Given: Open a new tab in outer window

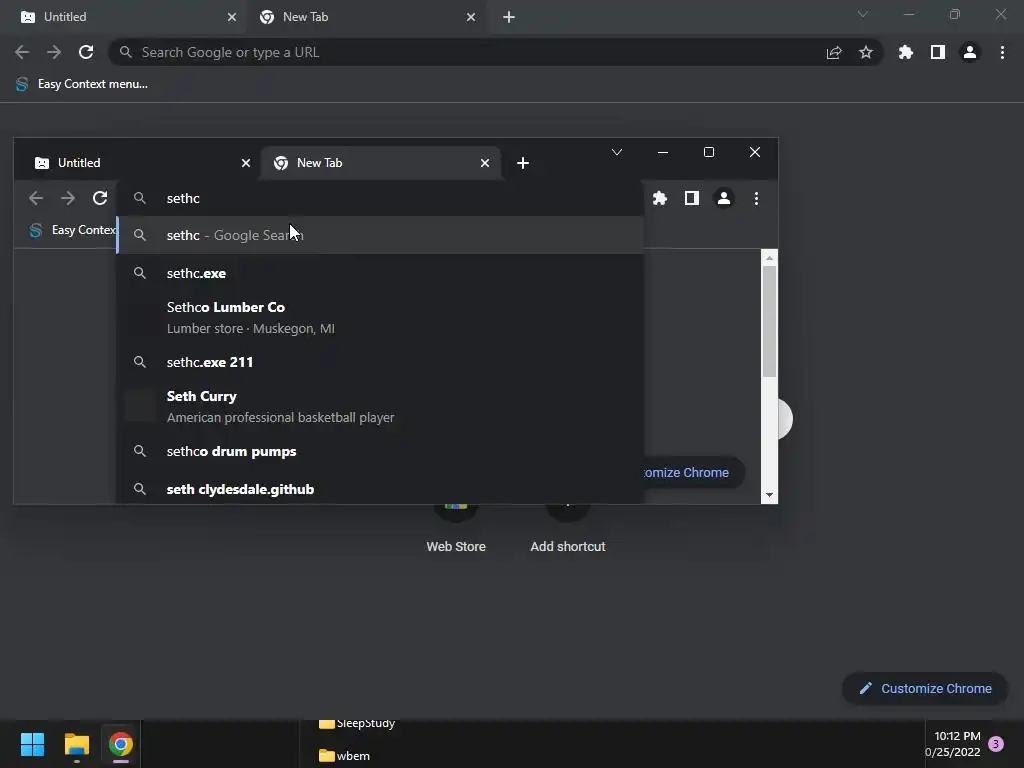Looking at the screenshot, I should 509,17.
